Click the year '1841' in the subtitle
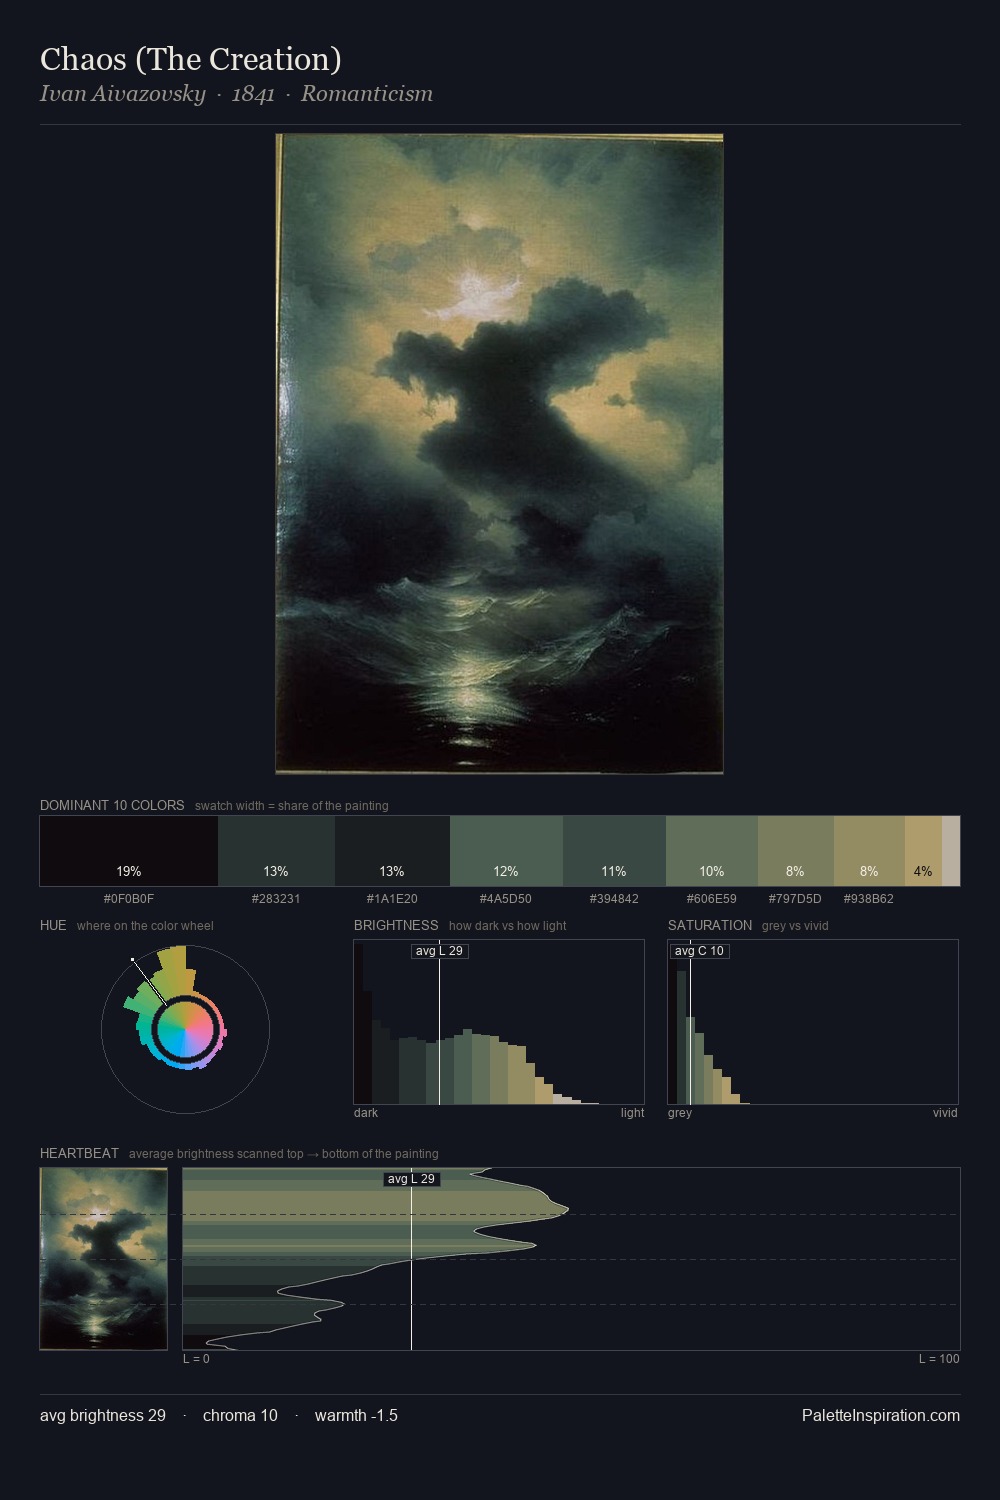 pyautogui.click(x=253, y=94)
